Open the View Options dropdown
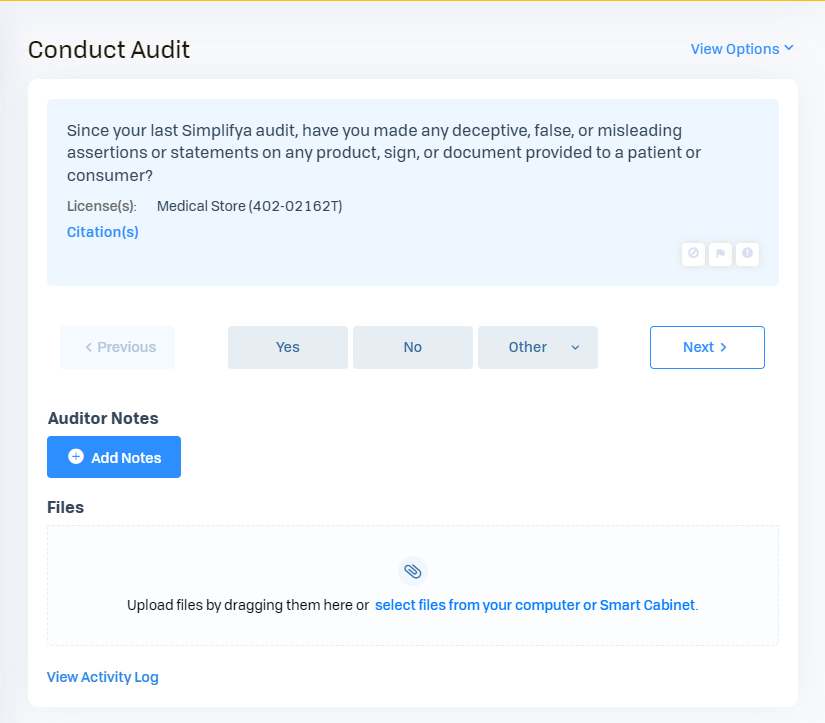 (742, 49)
